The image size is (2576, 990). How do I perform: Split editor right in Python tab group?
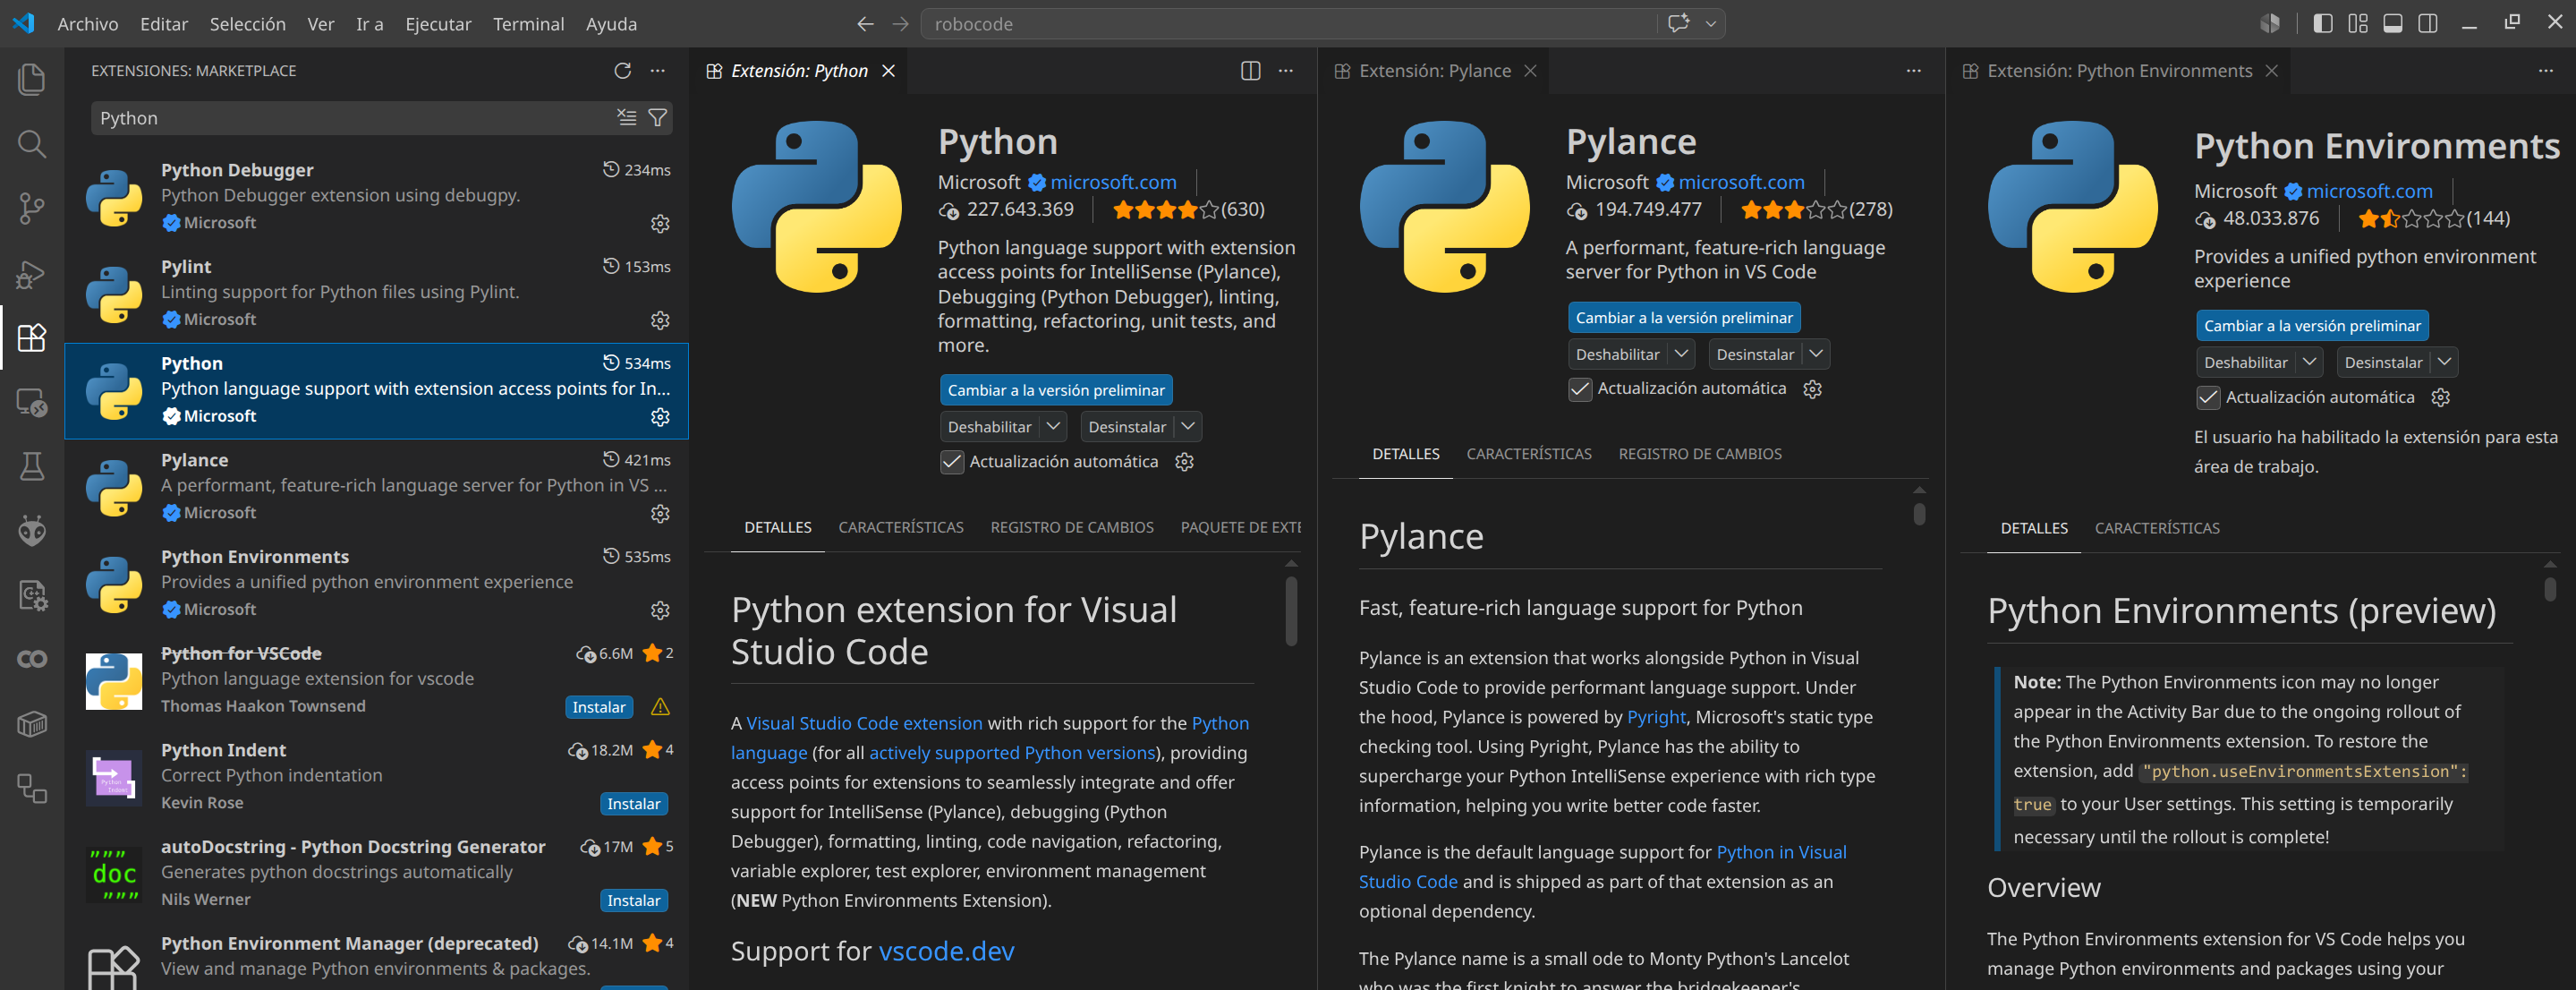1250,70
